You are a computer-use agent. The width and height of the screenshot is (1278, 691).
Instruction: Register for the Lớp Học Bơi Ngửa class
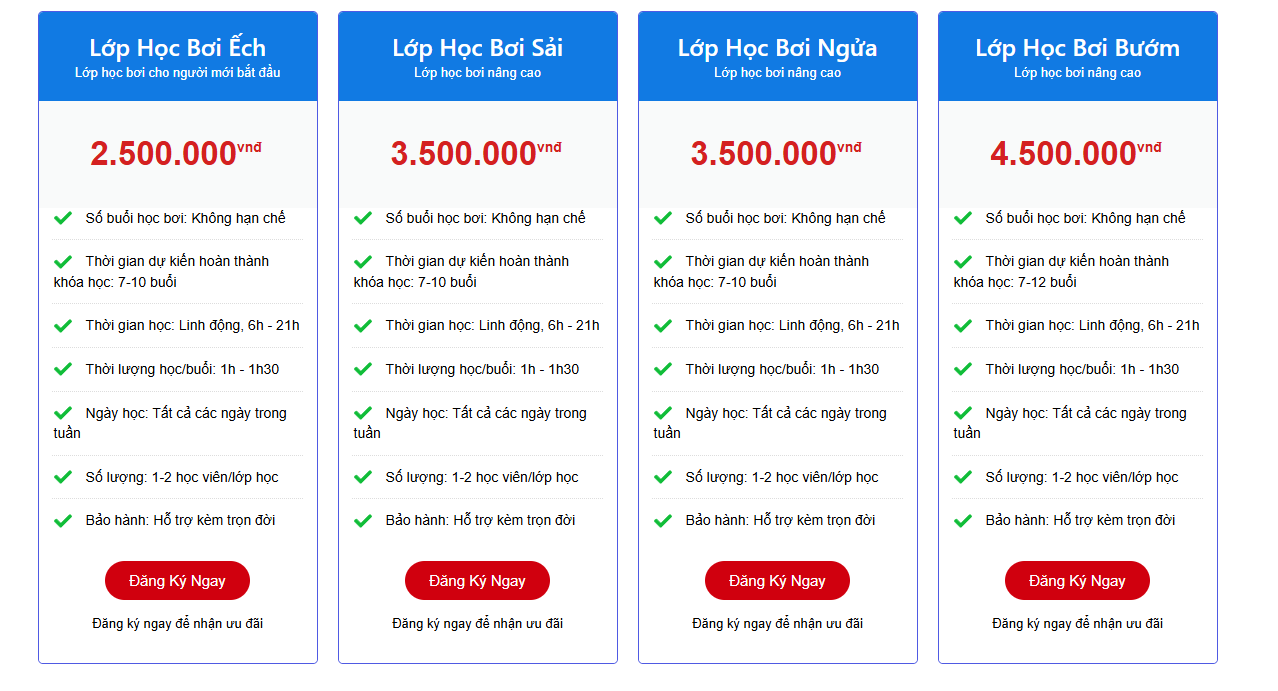[x=777, y=581]
